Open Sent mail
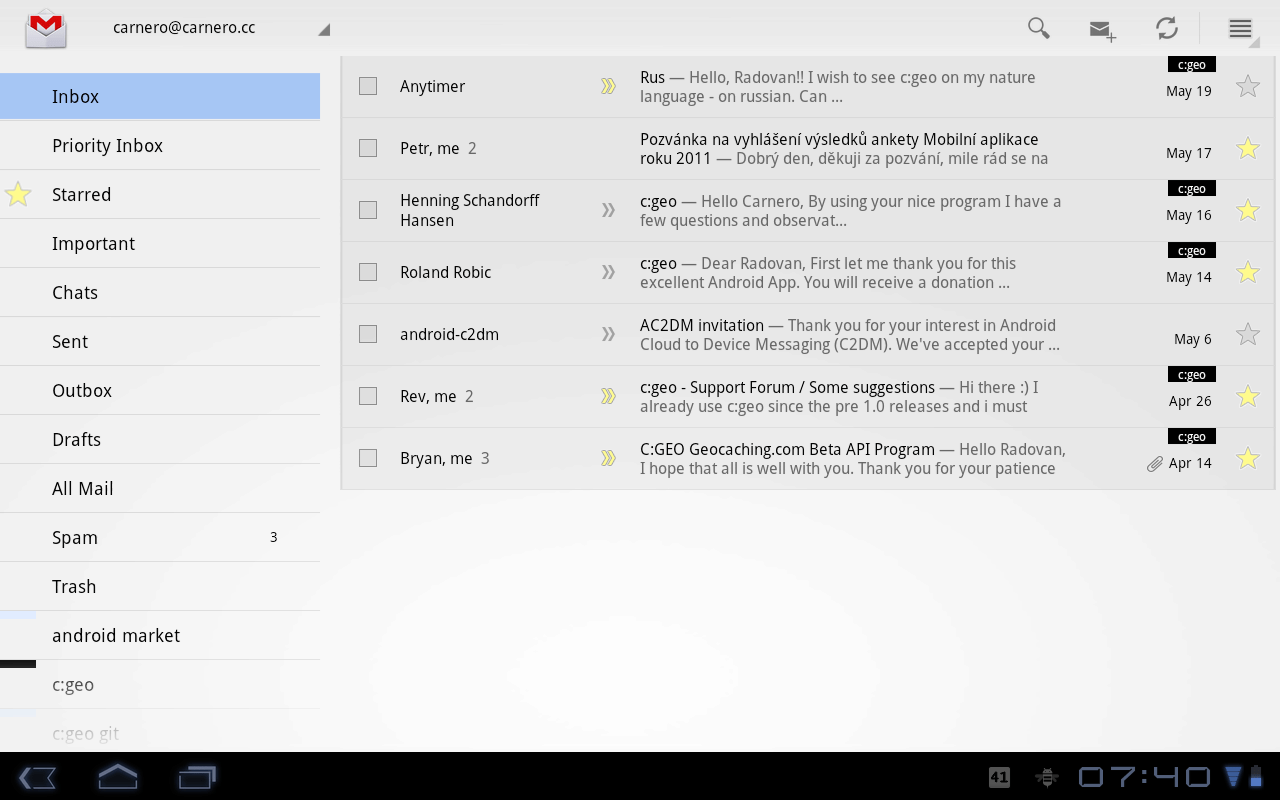The image size is (1280, 800). point(160,342)
